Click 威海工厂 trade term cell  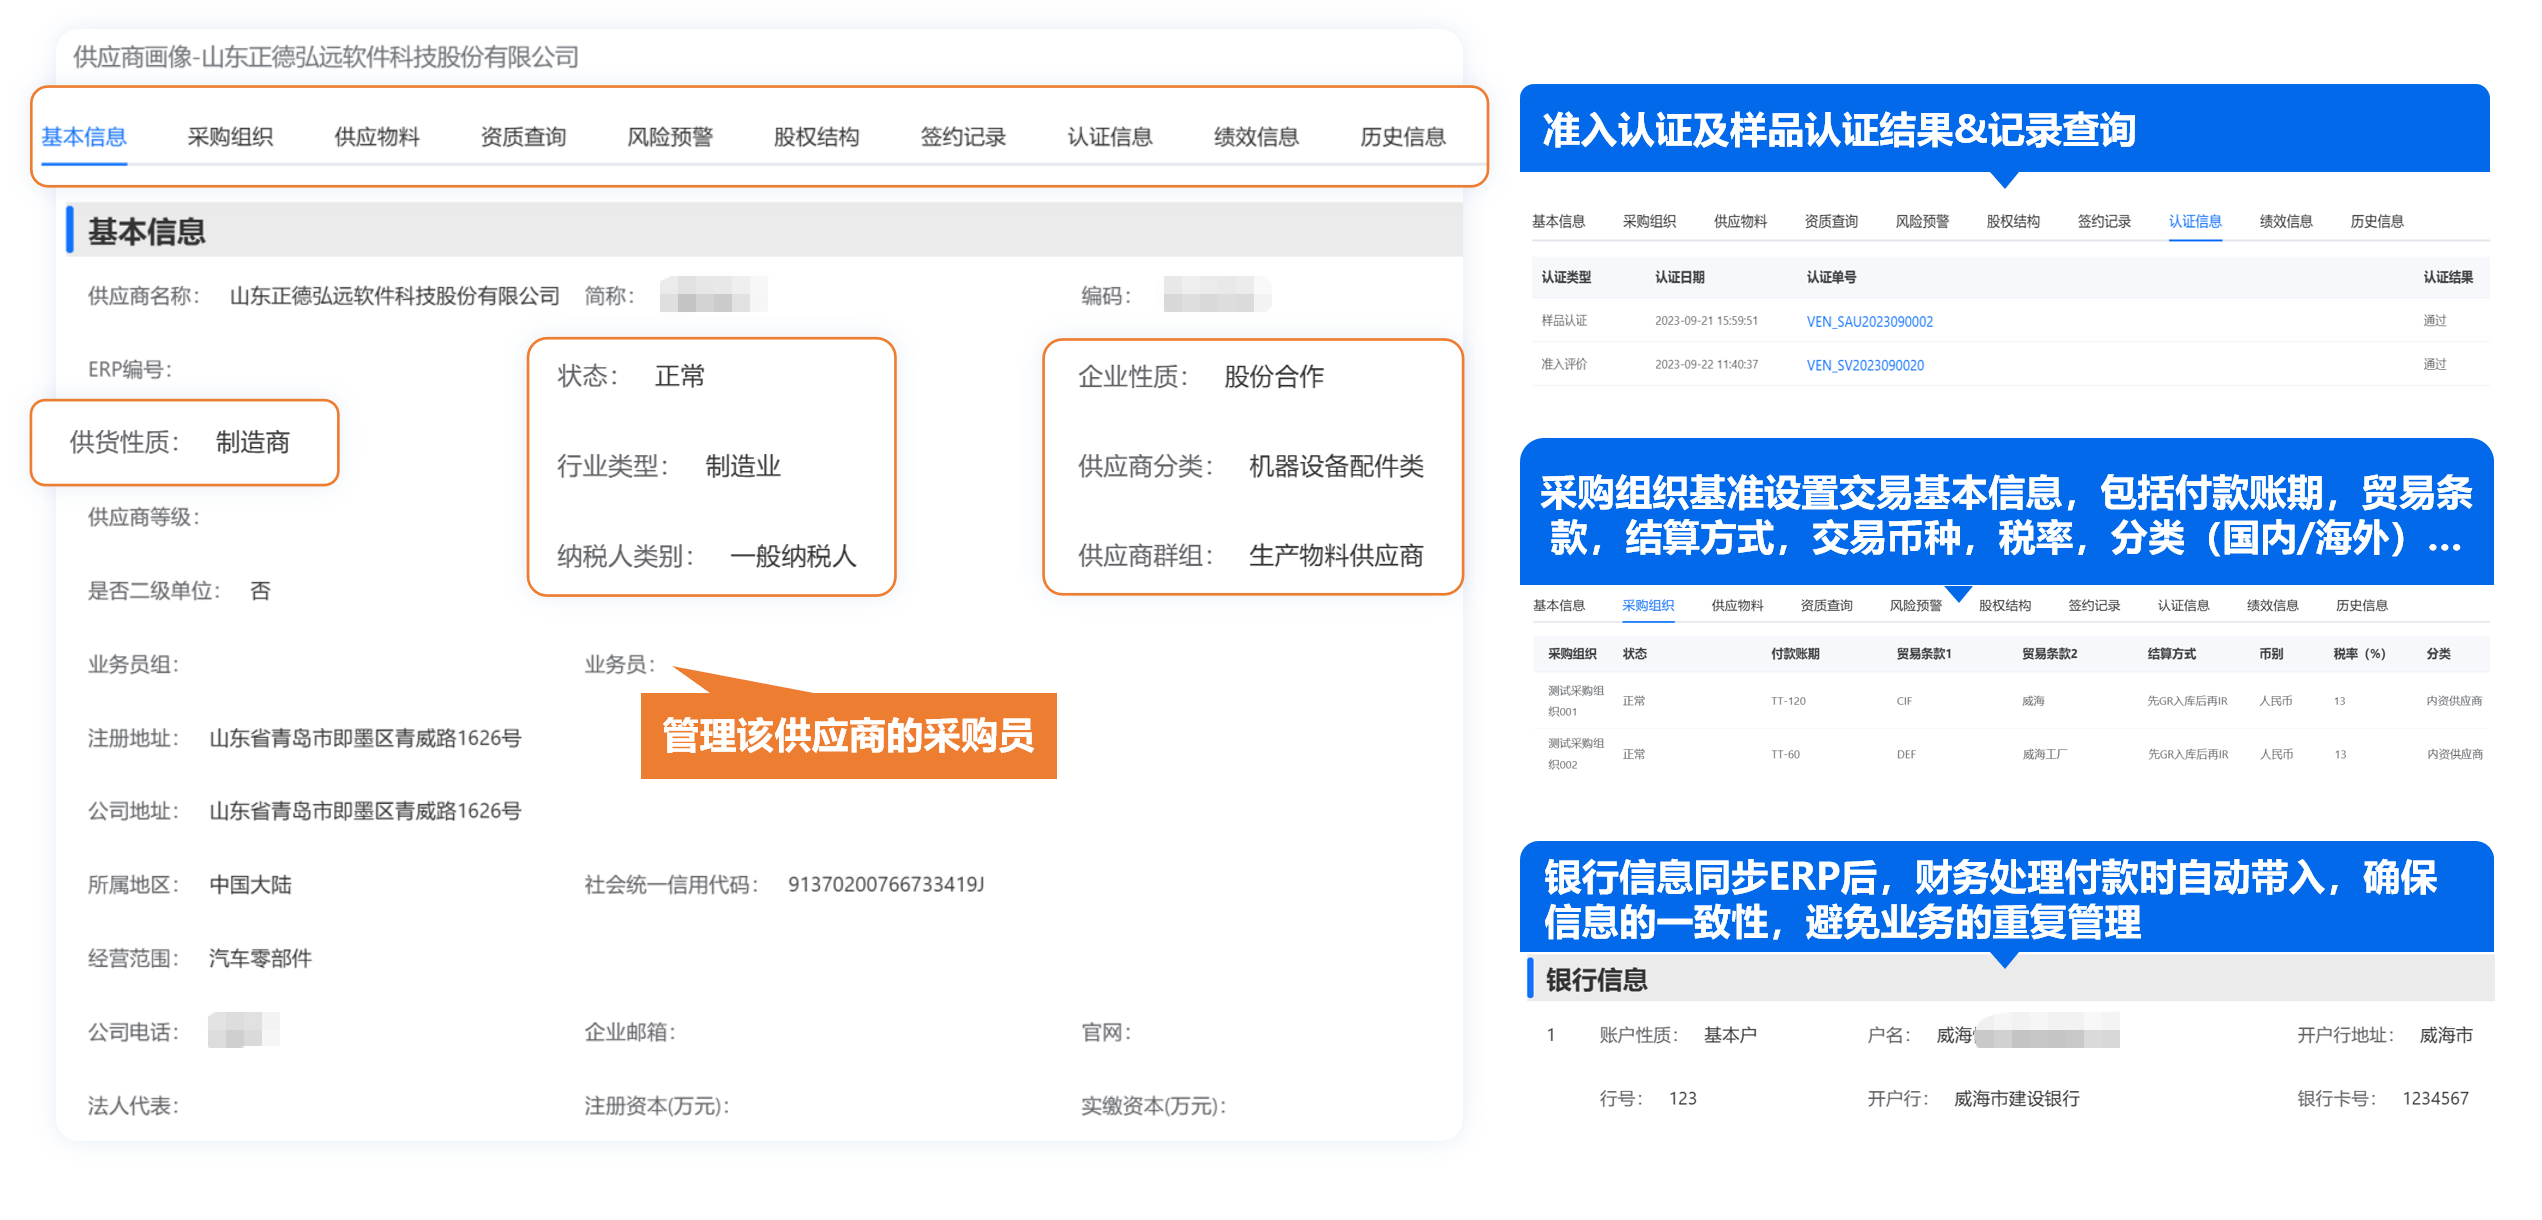pyautogui.click(x=2044, y=755)
